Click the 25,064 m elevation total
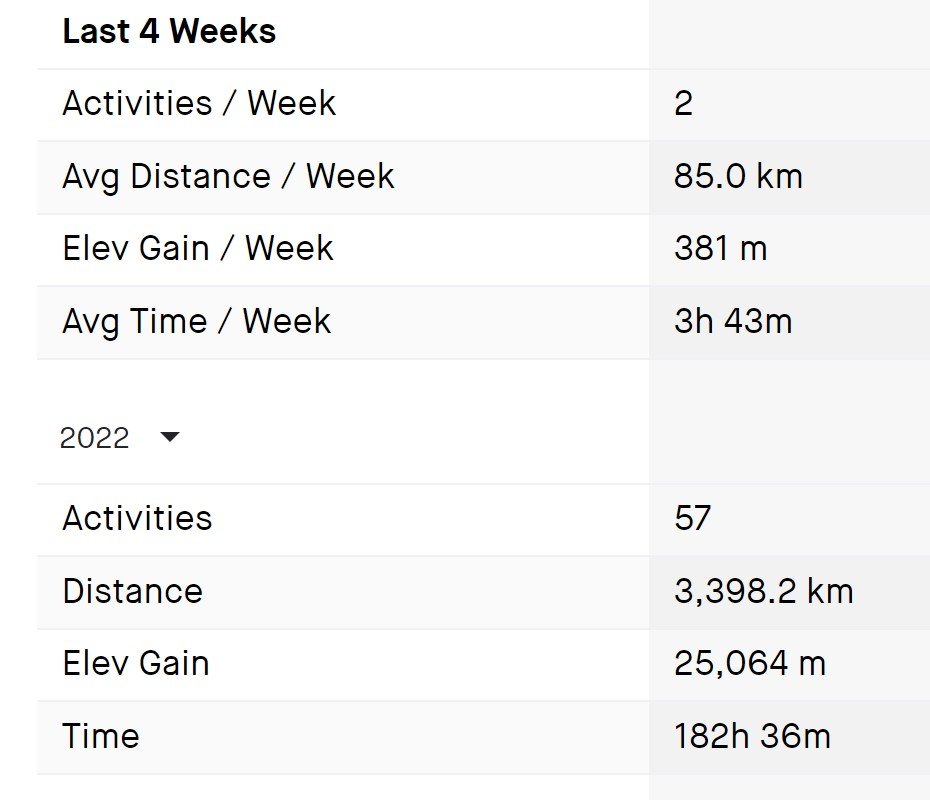 [x=750, y=664]
